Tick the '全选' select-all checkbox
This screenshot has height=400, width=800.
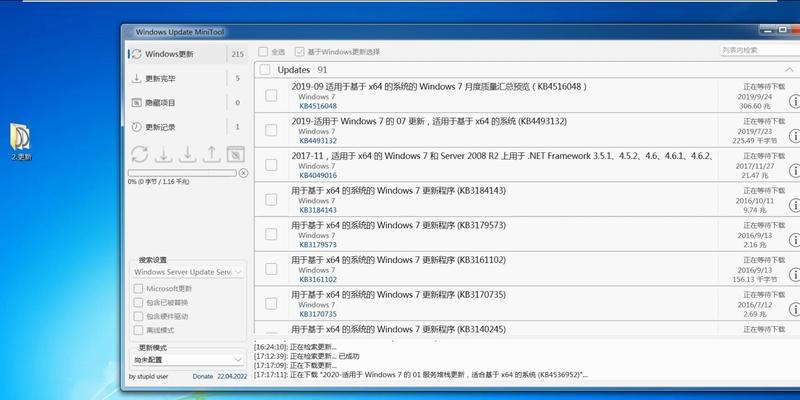point(263,52)
